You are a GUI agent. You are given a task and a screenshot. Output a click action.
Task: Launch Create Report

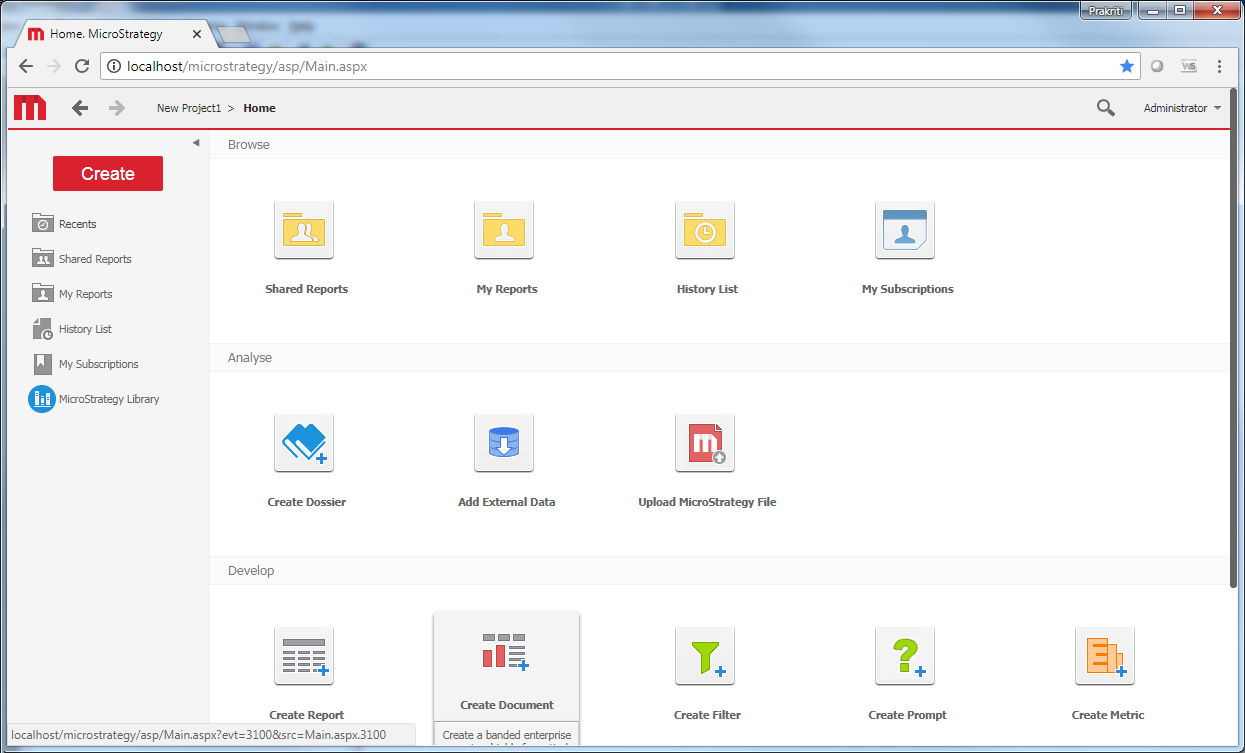point(304,656)
